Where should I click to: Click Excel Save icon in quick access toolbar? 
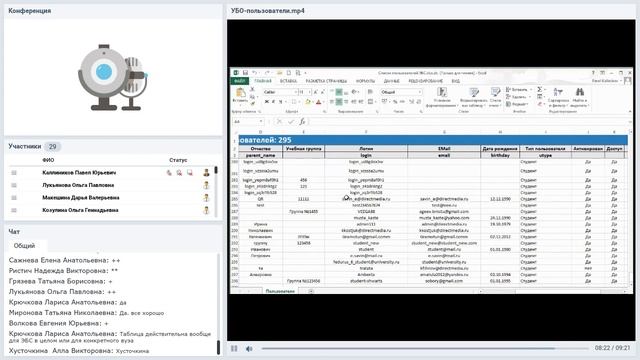(x=245, y=73)
